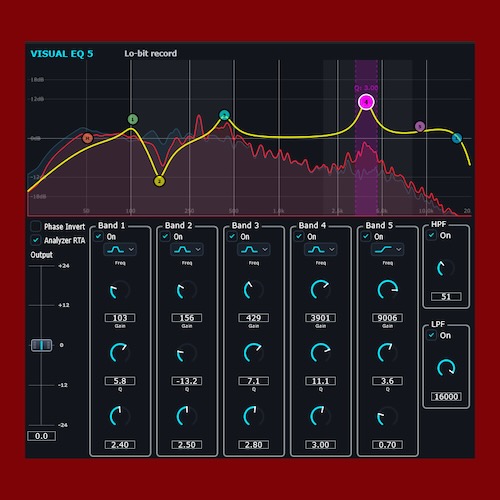
Task: Select the yellow band 2 node on the curve
Action: (159, 181)
